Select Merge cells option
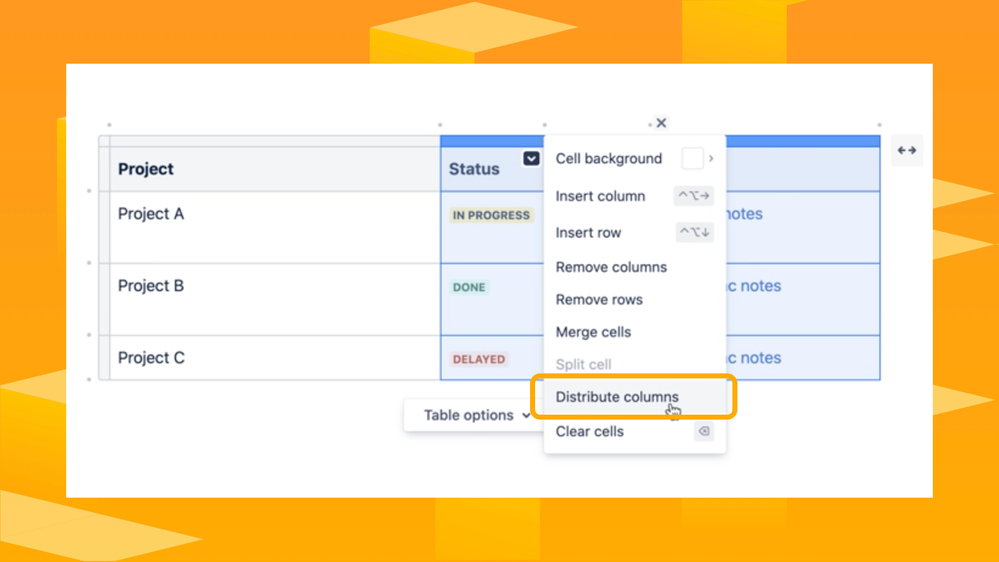 (635, 332)
